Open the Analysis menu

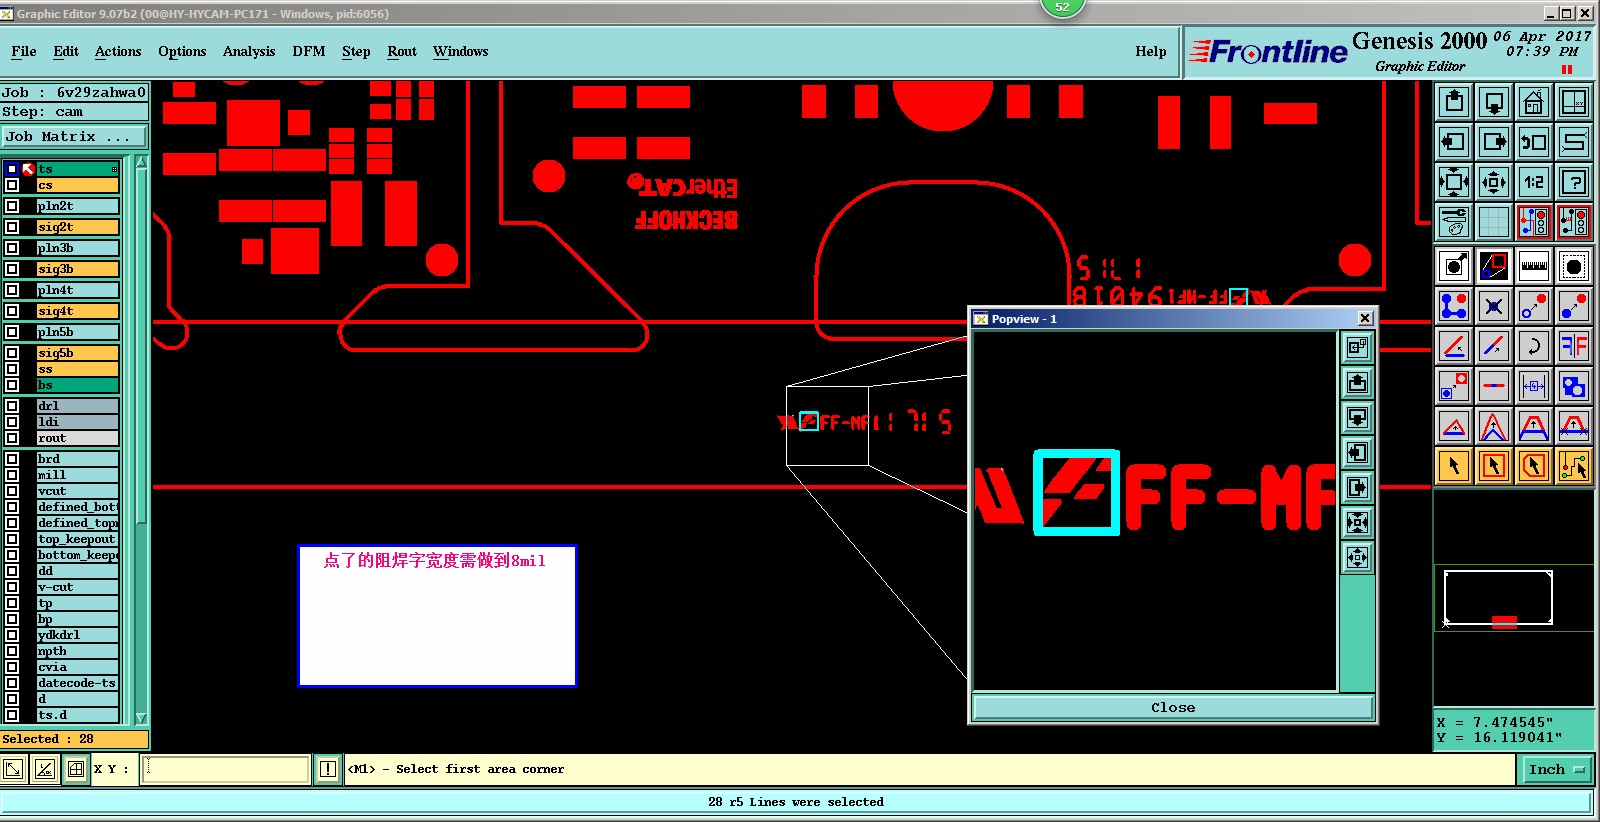pyautogui.click(x=249, y=51)
